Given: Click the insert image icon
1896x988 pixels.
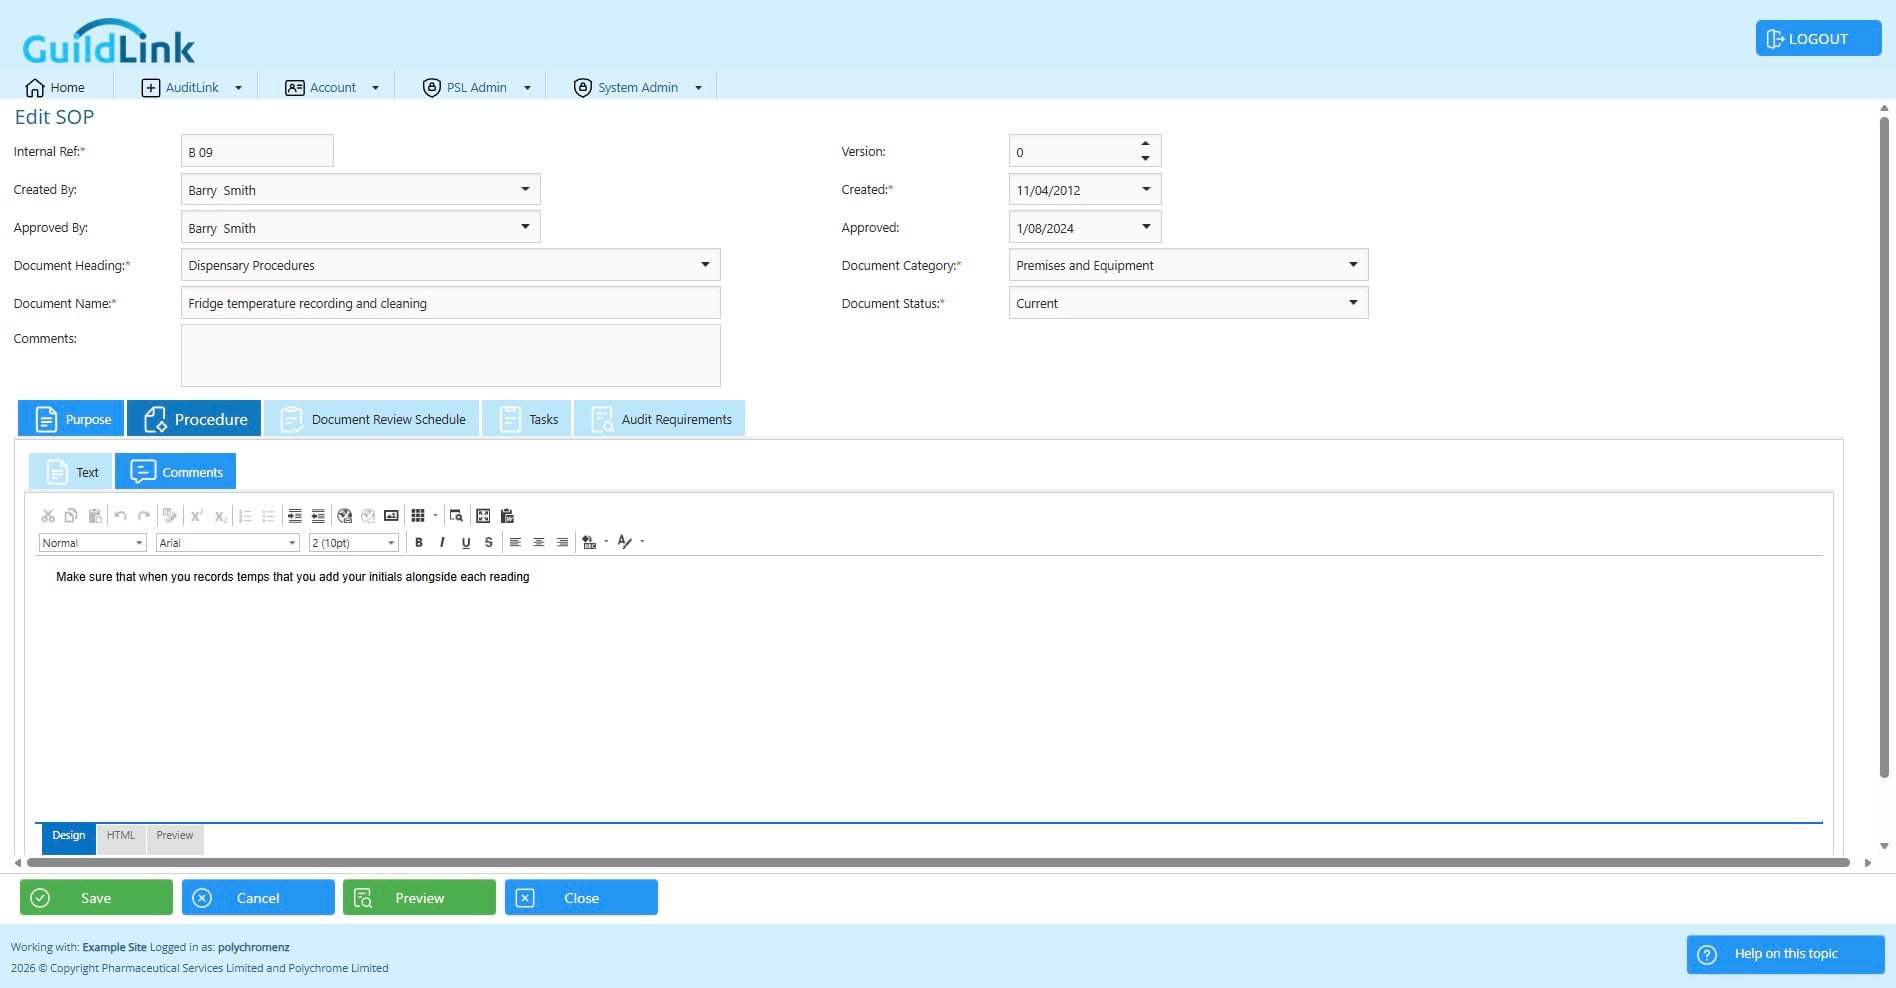Looking at the screenshot, I should pyautogui.click(x=392, y=516).
